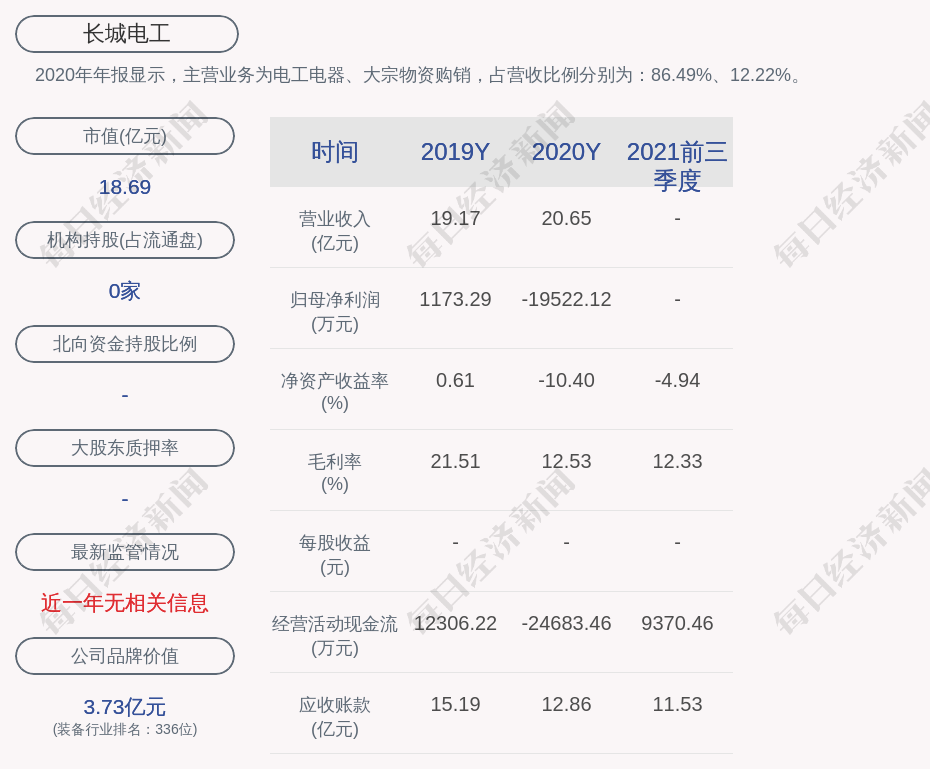Click the 应收账款 2021 value 11.53
This screenshot has width=930, height=769.
(677, 704)
